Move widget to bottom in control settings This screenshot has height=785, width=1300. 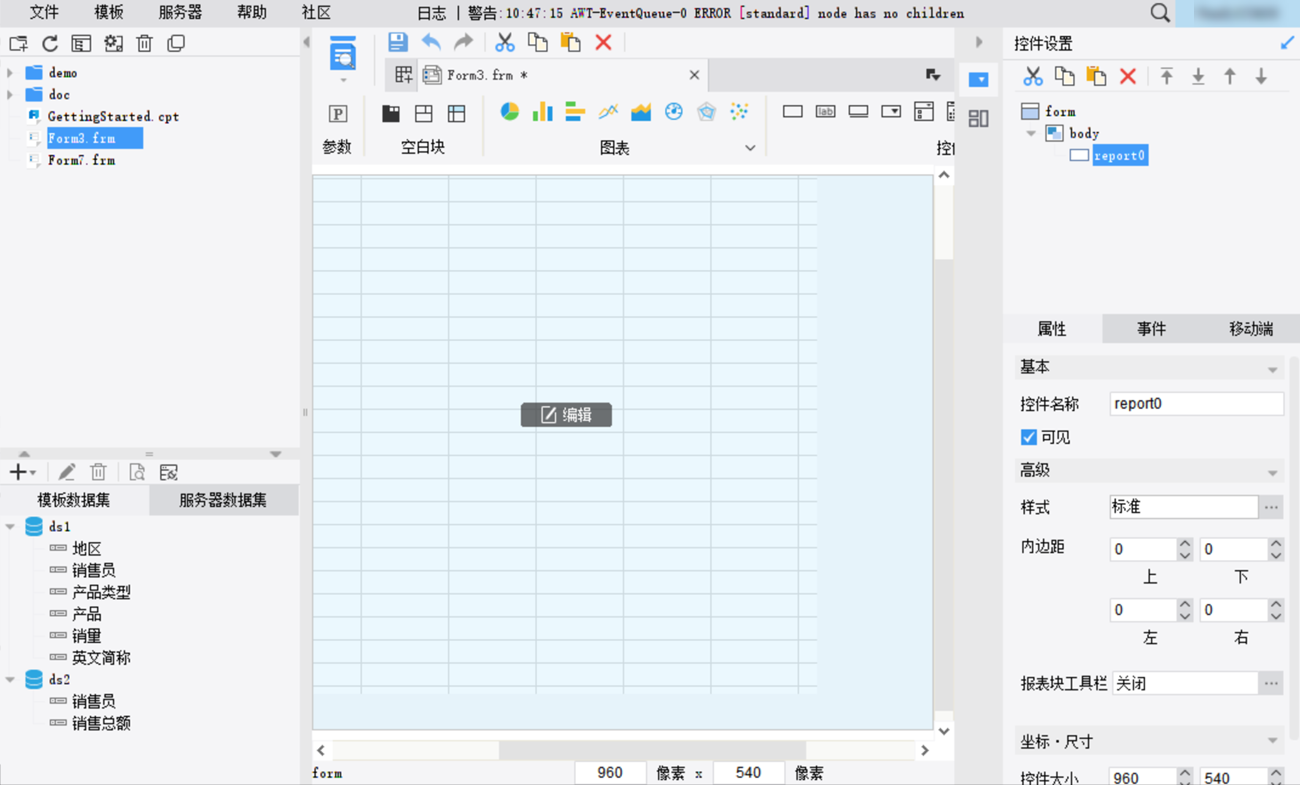pos(1198,77)
